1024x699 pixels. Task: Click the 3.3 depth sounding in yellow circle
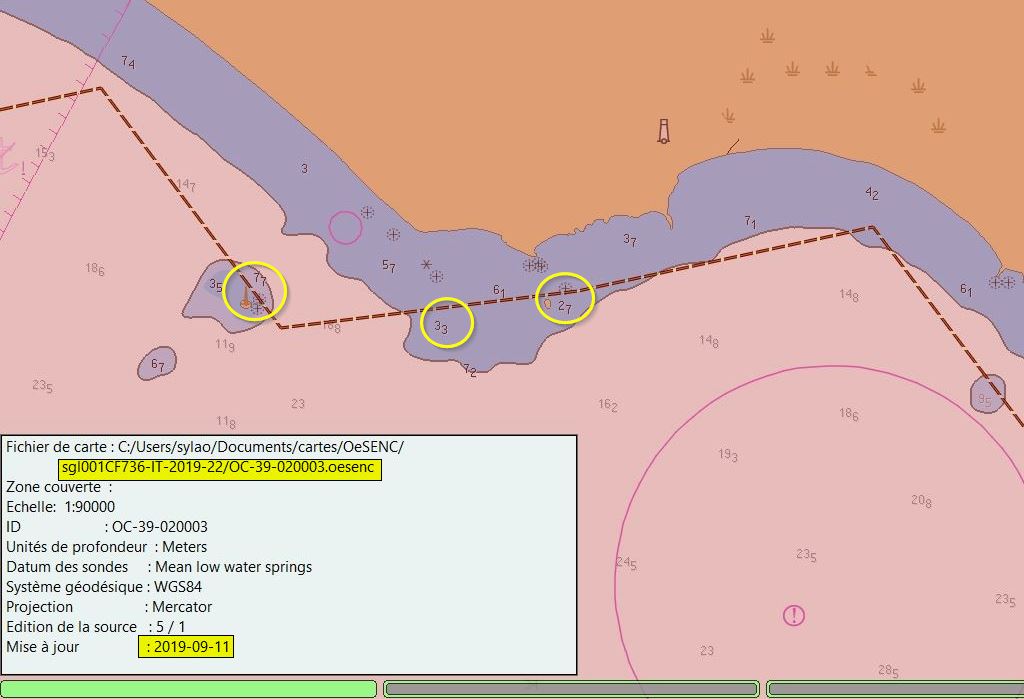tap(440, 327)
